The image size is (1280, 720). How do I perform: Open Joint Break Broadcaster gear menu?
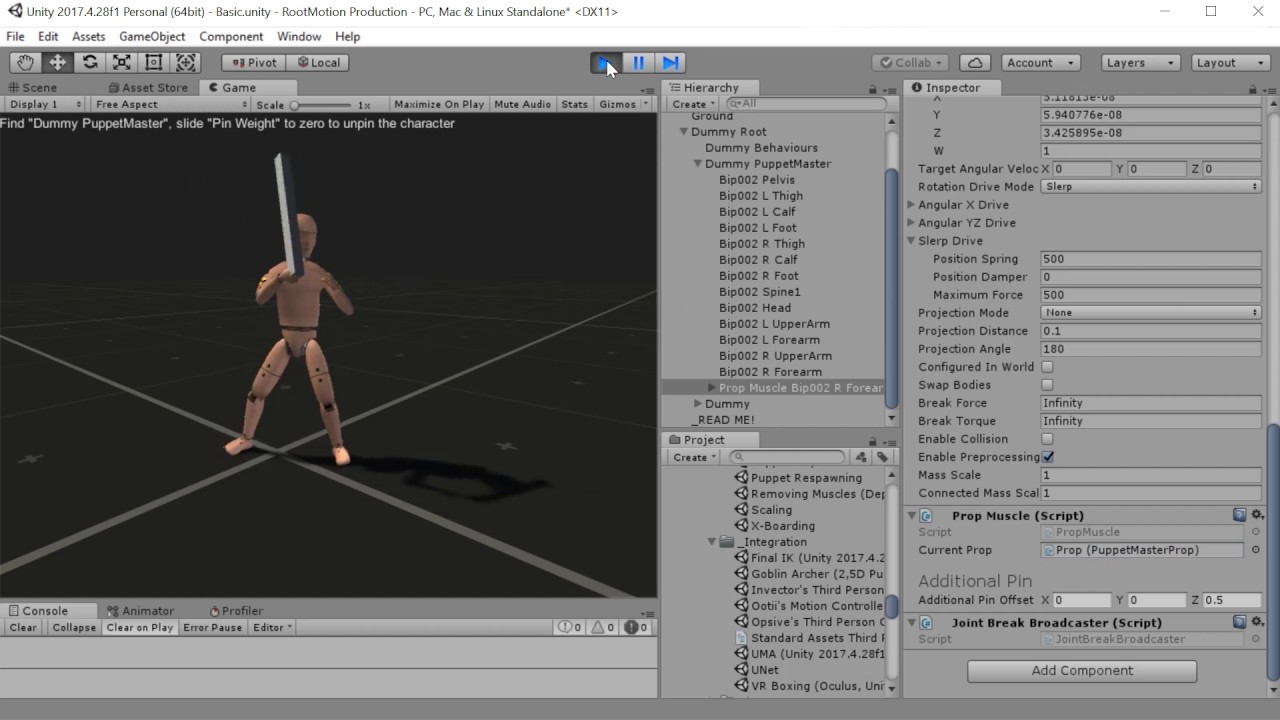tap(1258, 622)
